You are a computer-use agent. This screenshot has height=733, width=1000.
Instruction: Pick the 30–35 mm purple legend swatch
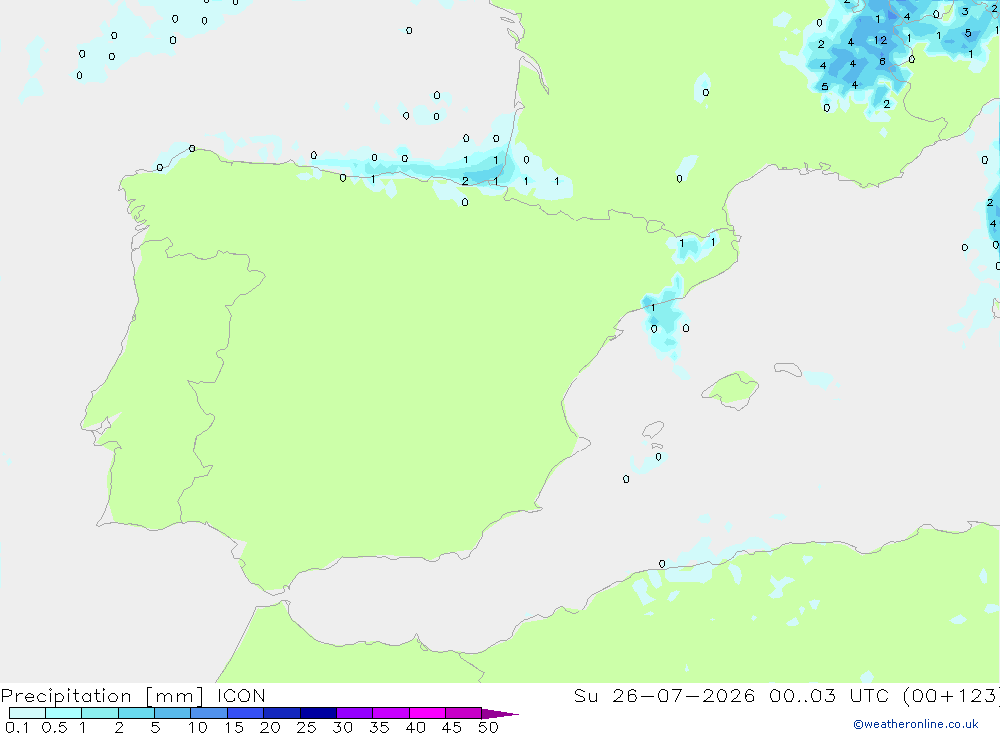pos(355,713)
